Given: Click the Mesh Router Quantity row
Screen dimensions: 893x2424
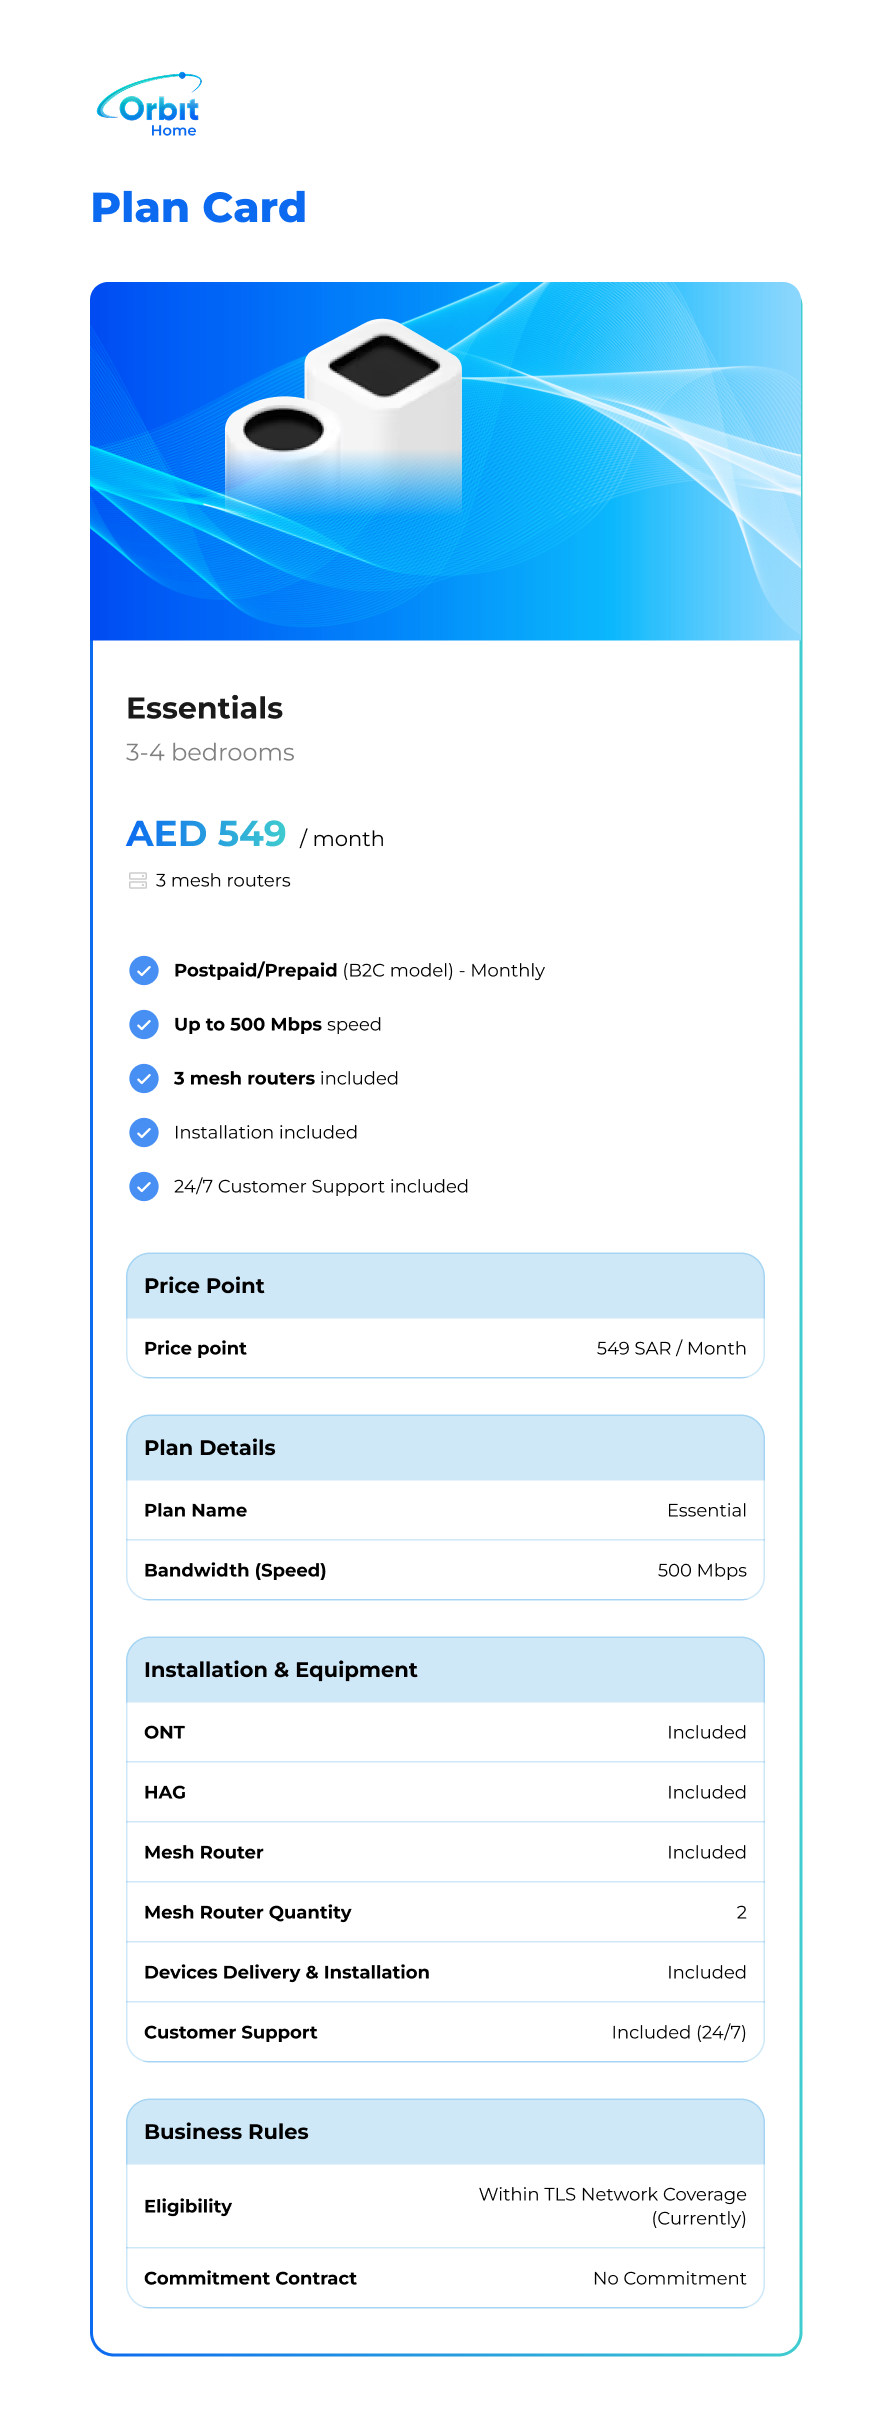Looking at the screenshot, I should (x=445, y=1912).
